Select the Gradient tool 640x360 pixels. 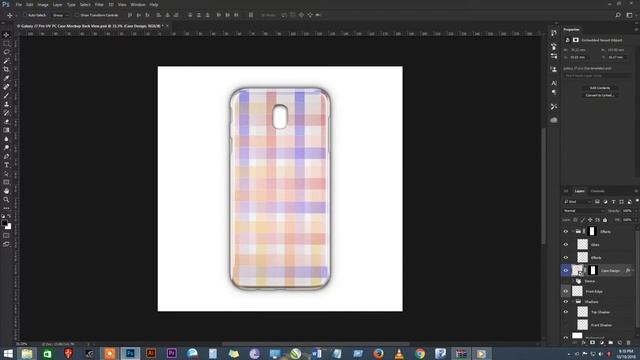click(6, 130)
